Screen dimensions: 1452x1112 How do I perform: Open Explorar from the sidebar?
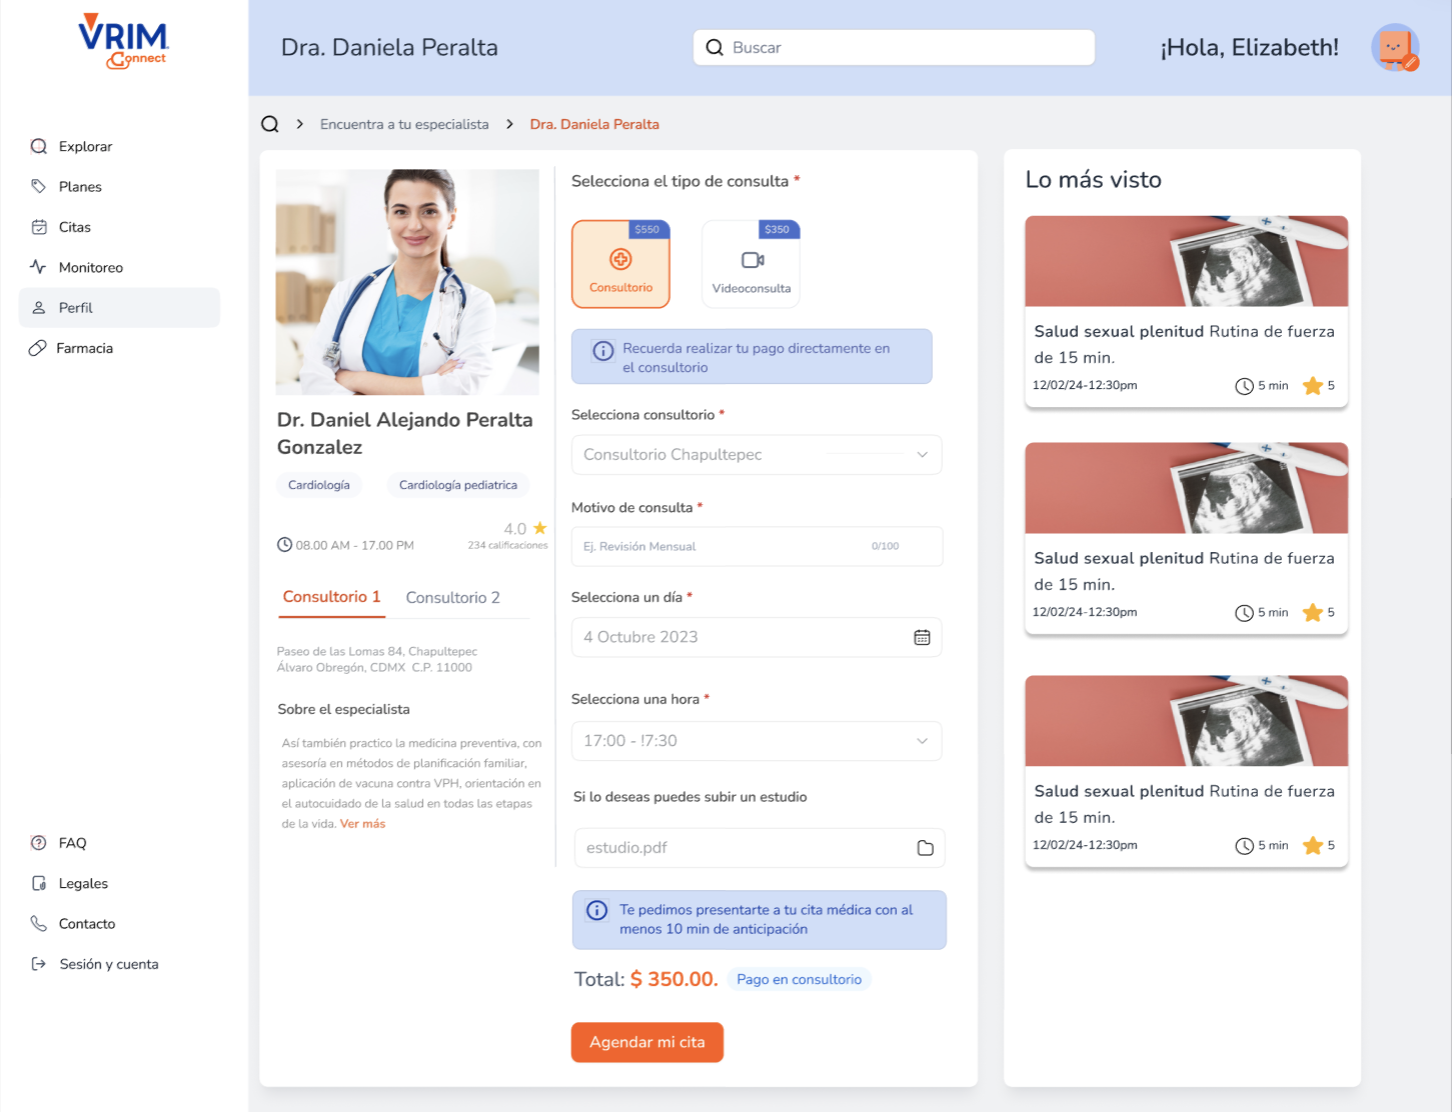click(x=85, y=146)
